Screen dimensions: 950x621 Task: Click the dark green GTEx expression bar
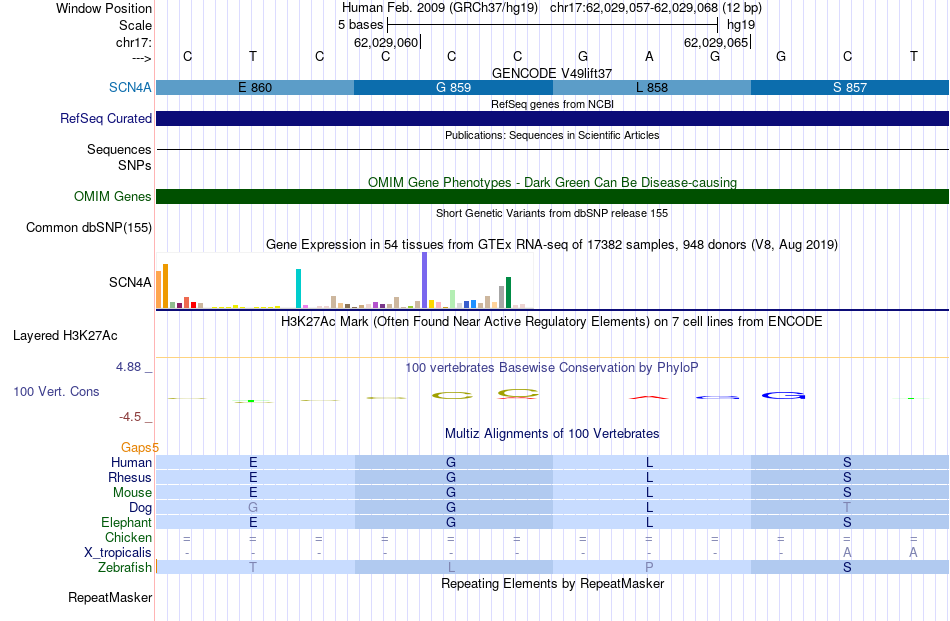pyautogui.click(x=508, y=293)
